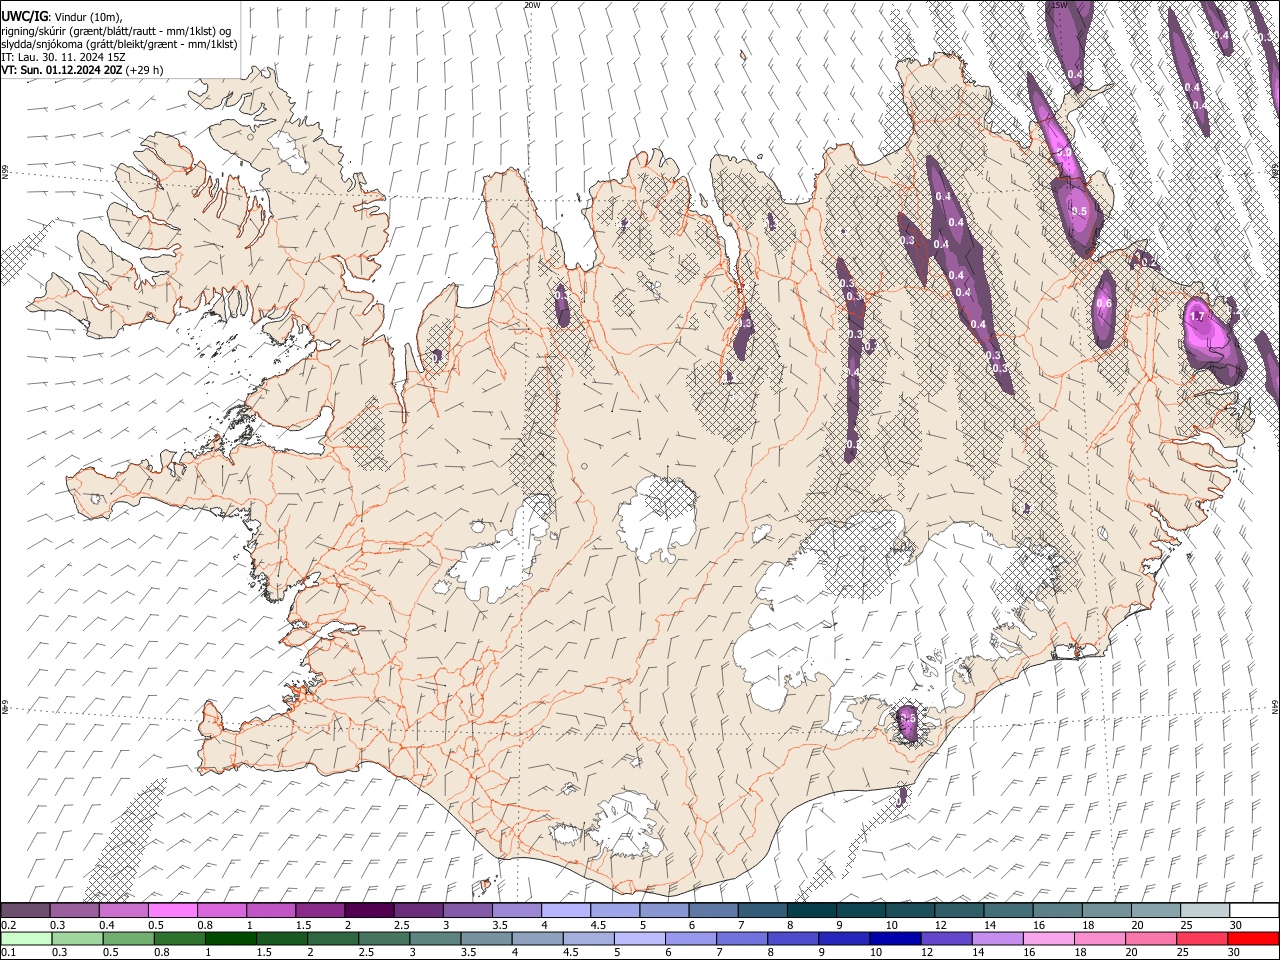Viewport: 1280px width, 960px height.
Task: Click the 'UWC/IG' header title
Action: pyautogui.click(x=24, y=17)
